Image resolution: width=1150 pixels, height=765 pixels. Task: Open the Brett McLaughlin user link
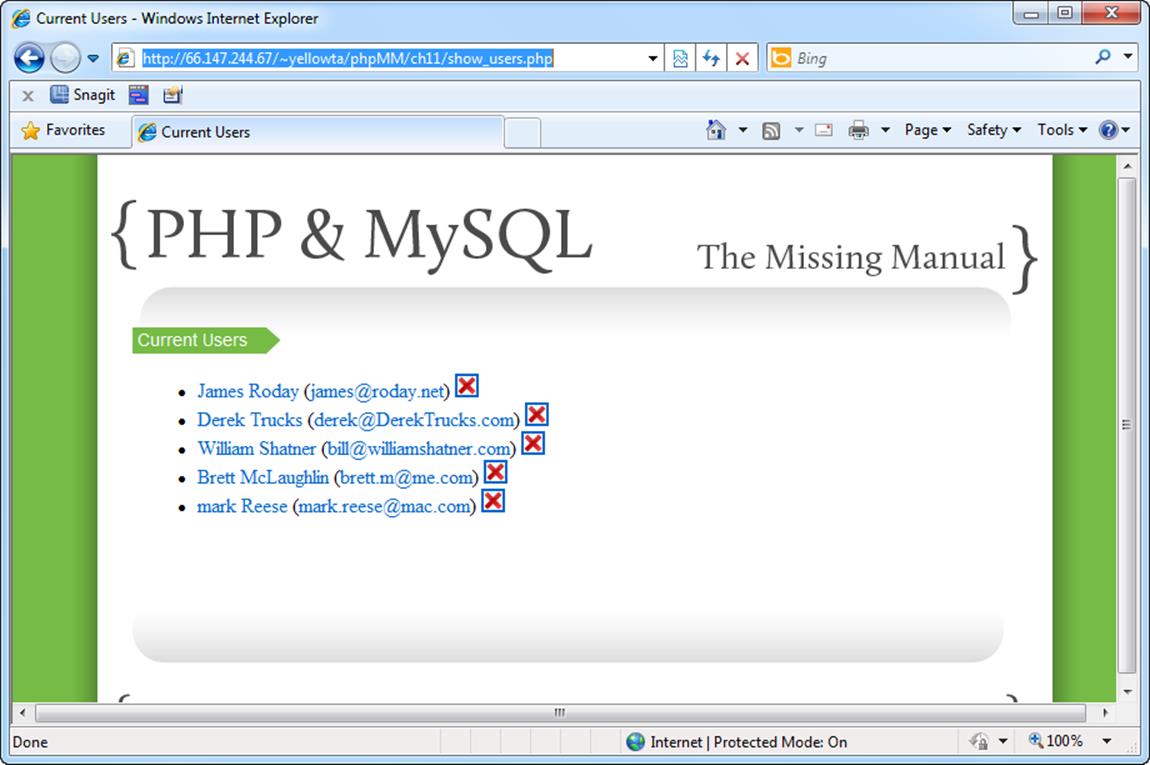(x=263, y=477)
